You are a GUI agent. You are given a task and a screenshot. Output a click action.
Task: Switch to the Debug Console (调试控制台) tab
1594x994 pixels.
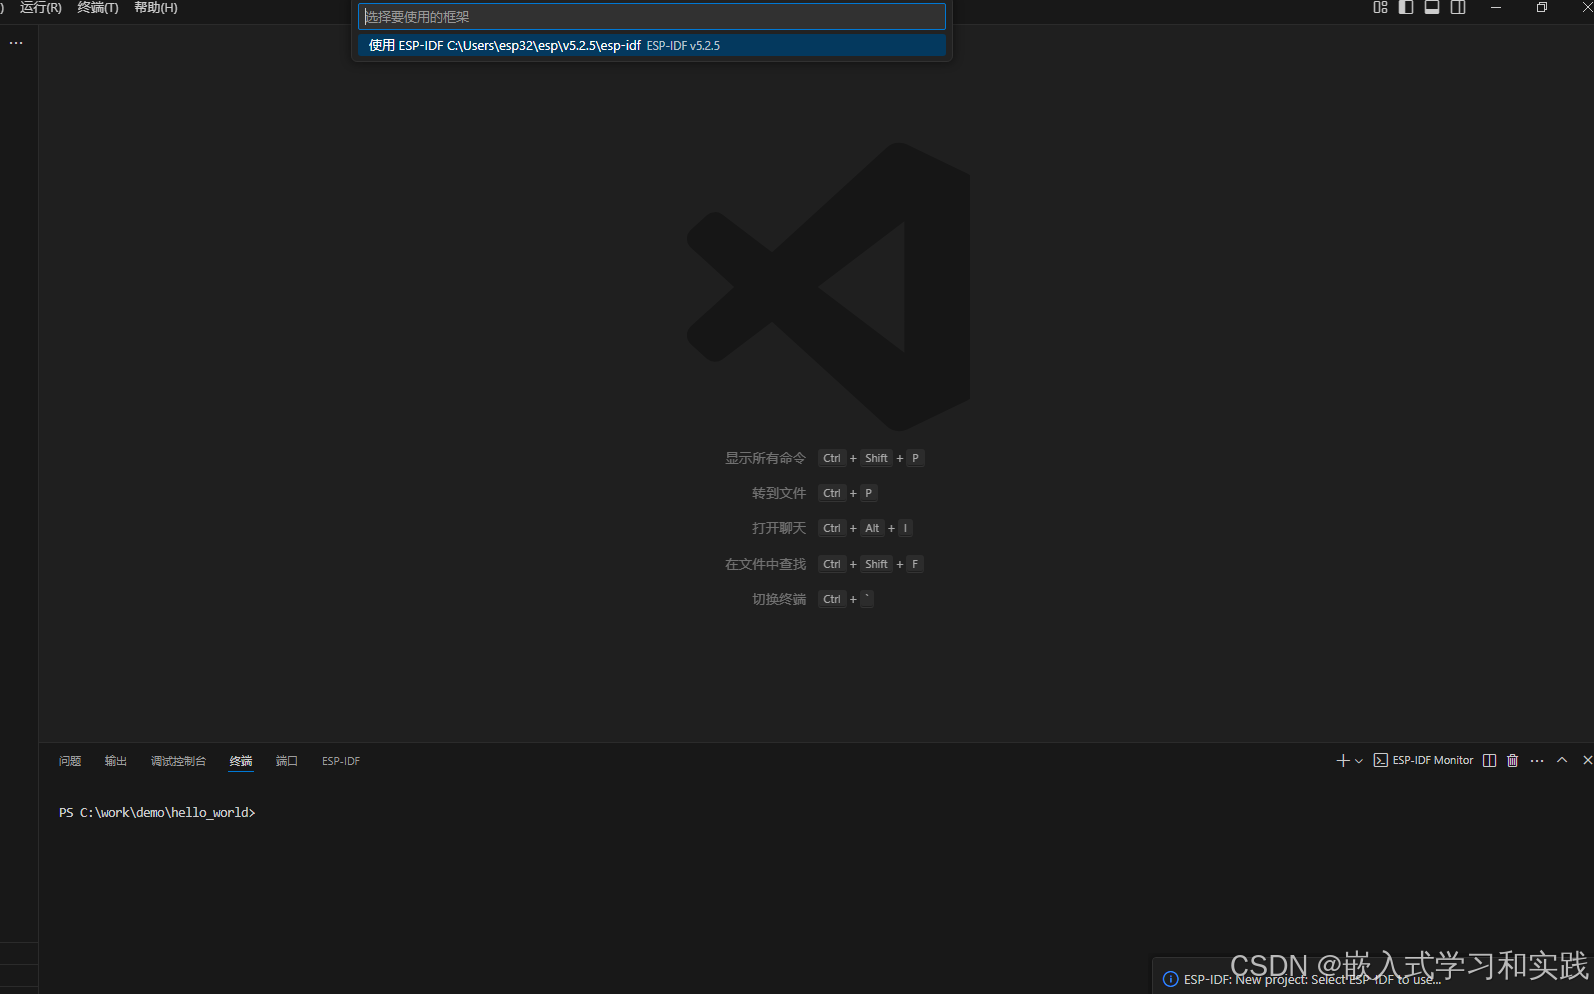pyautogui.click(x=178, y=761)
